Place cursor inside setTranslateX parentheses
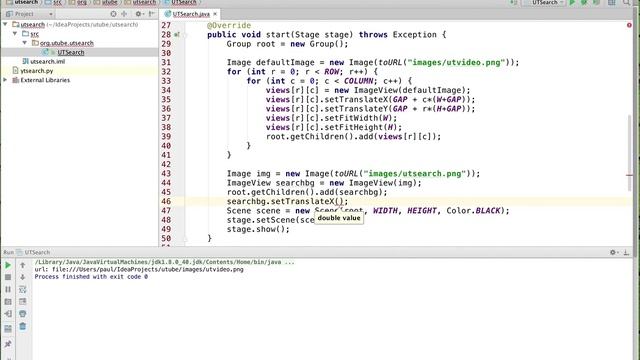This screenshot has width=640, height=360. tap(340, 201)
